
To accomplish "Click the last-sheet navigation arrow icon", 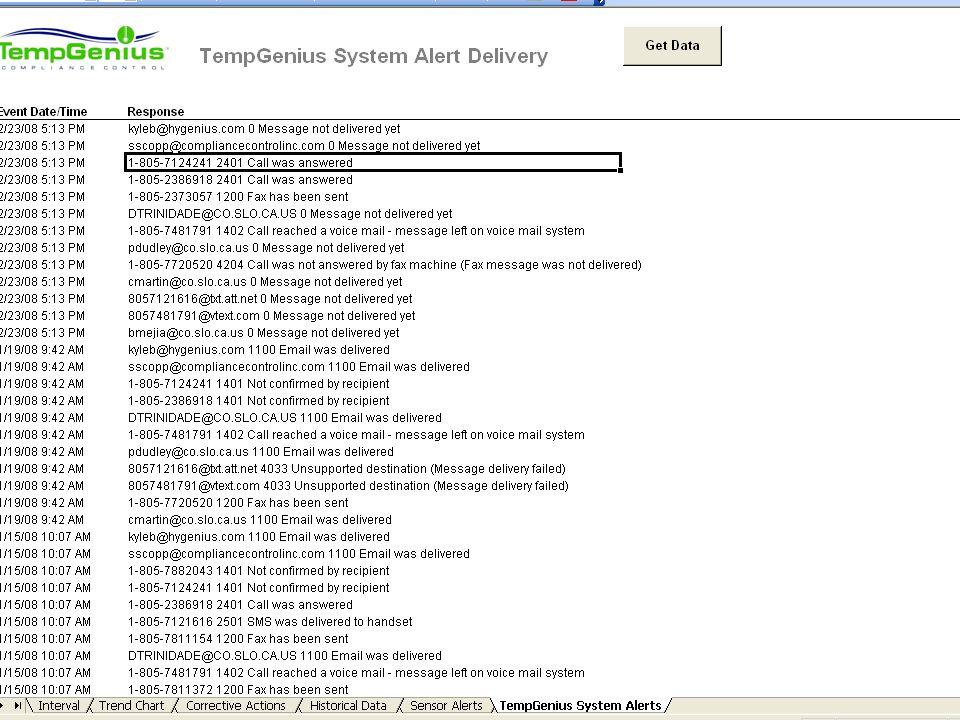I will (x=18, y=705).
